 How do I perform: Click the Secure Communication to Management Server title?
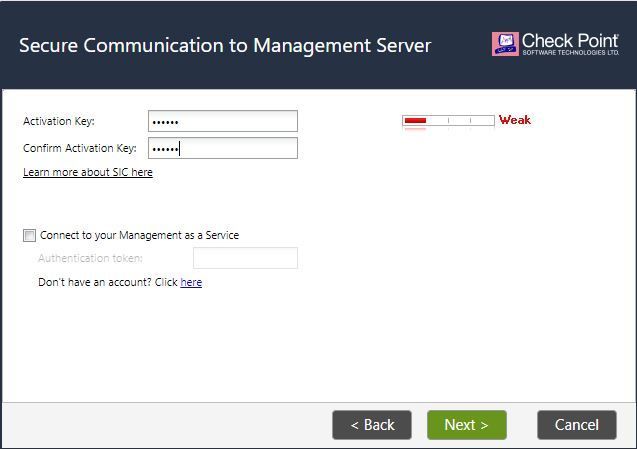(225, 45)
